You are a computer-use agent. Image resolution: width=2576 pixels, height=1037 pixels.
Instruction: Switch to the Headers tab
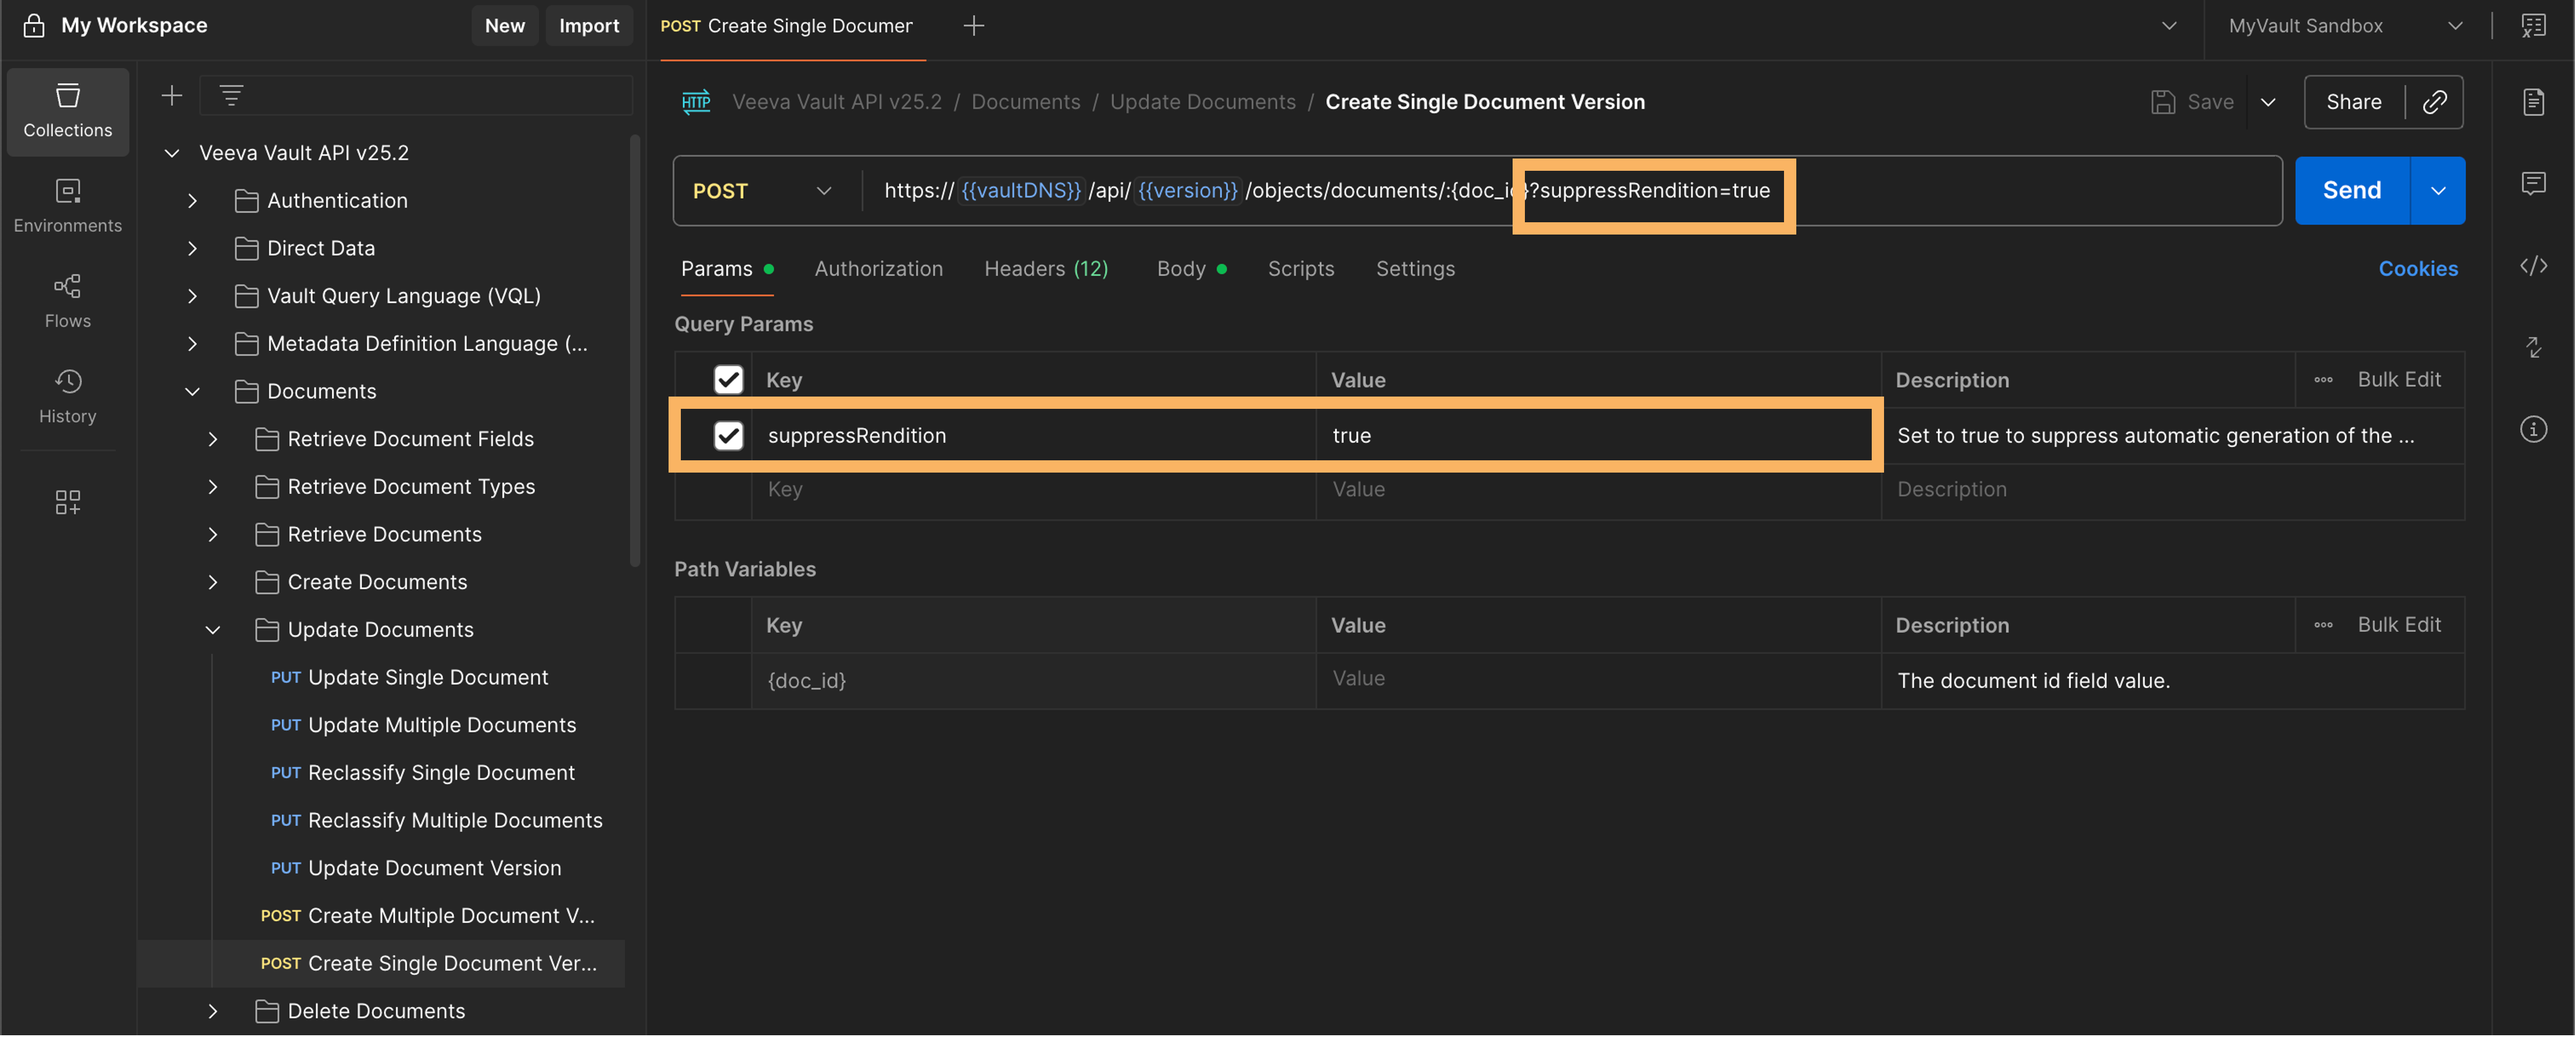click(x=1045, y=269)
